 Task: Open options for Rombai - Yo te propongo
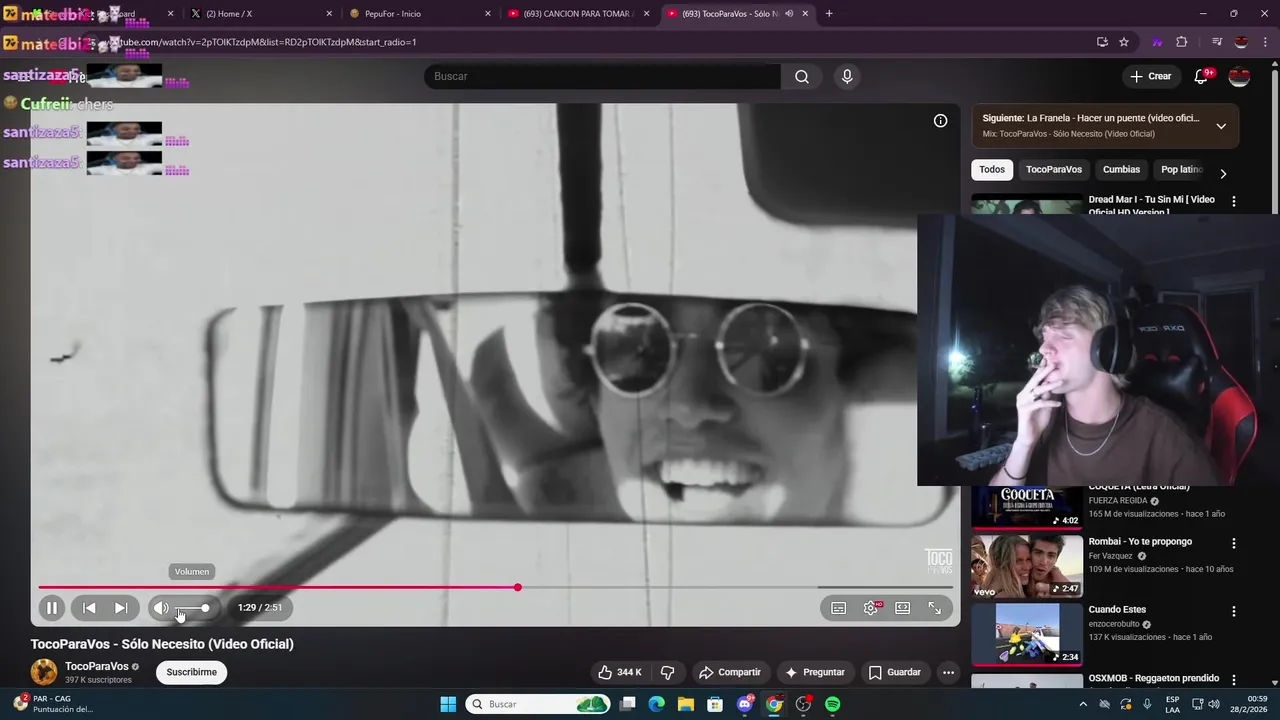(x=1234, y=544)
